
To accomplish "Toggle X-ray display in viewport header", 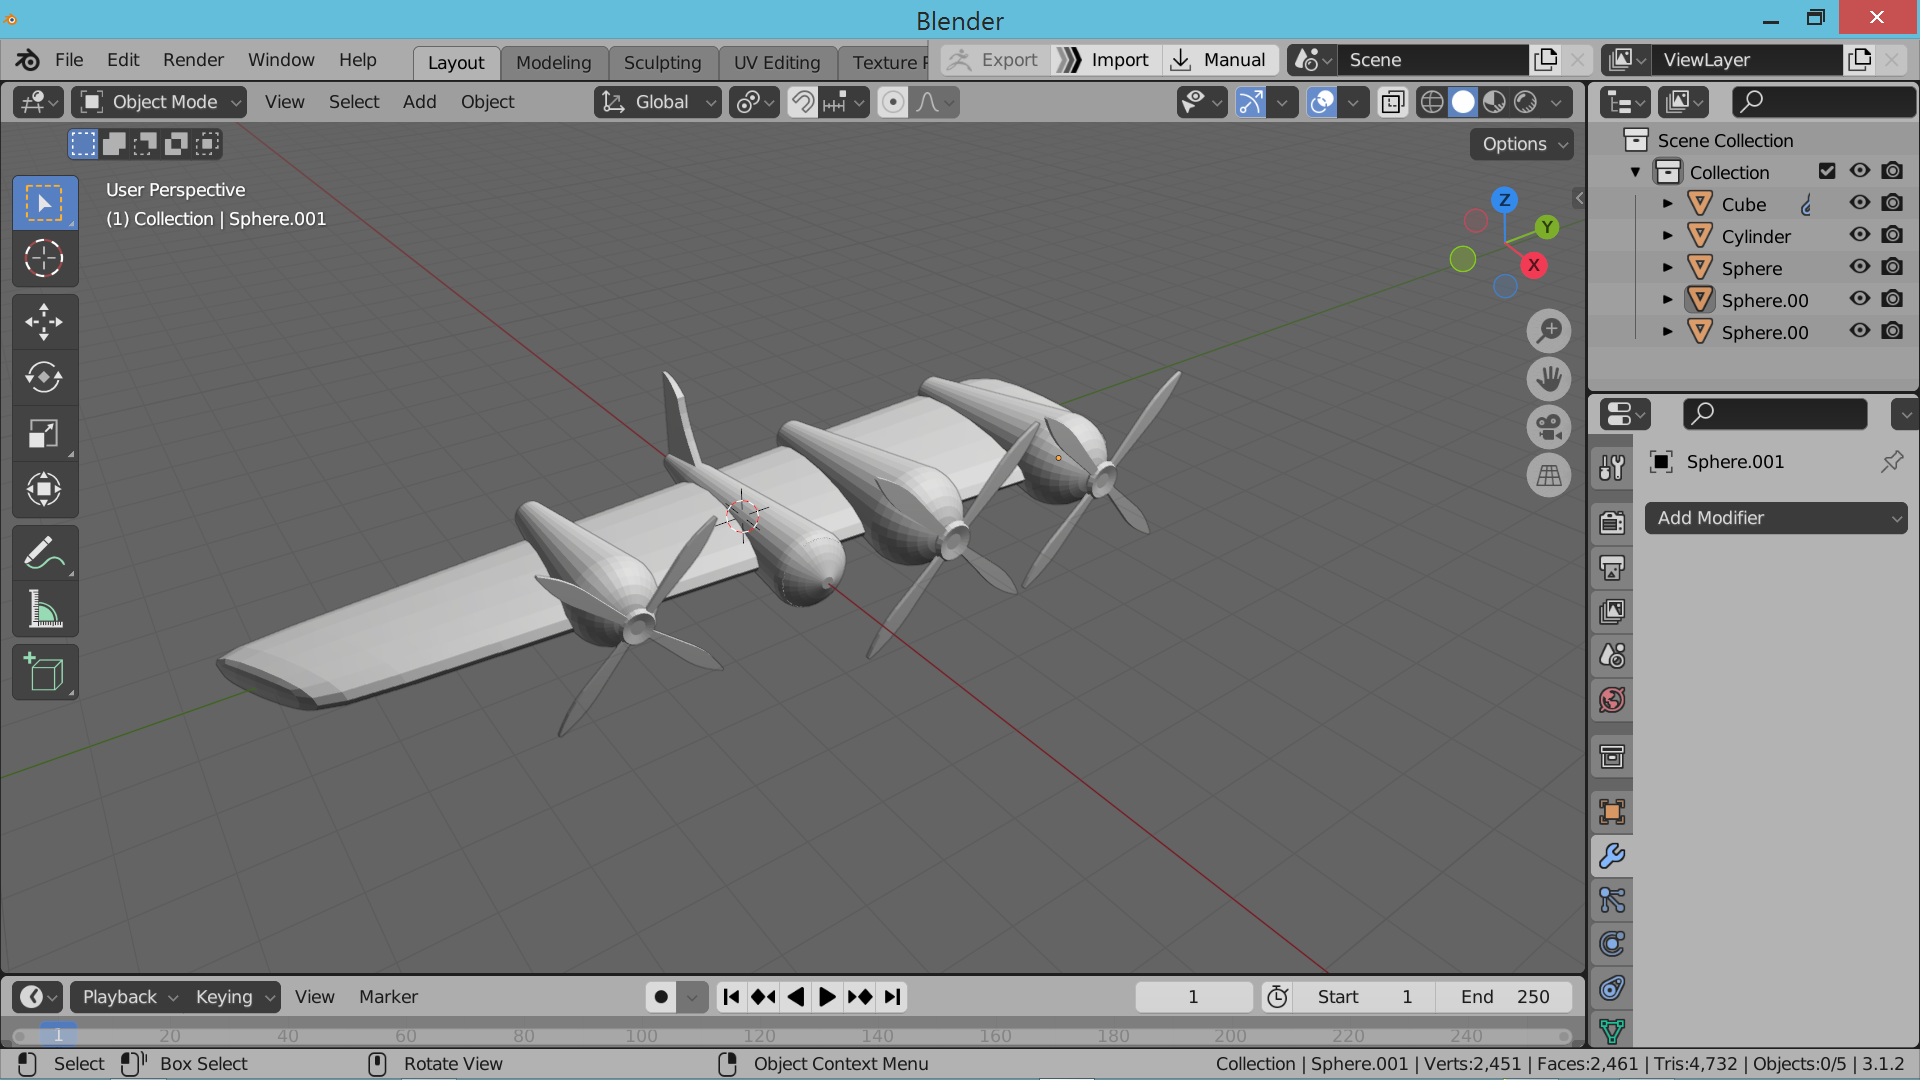I will (x=1392, y=102).
